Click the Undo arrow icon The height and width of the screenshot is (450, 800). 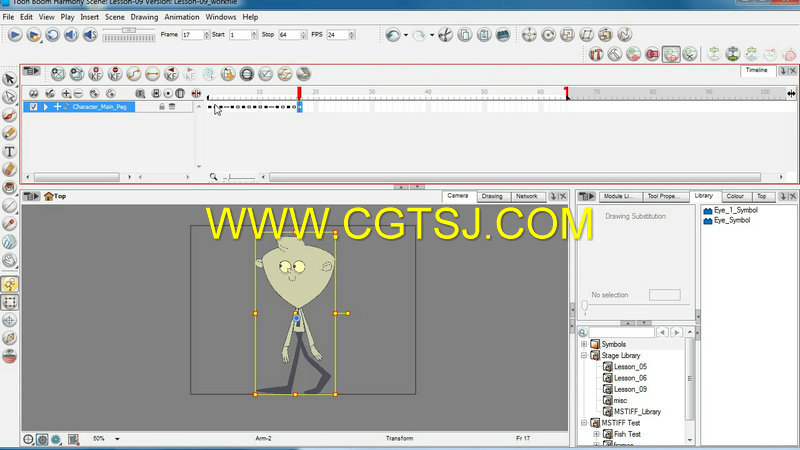tap(392, 35)
